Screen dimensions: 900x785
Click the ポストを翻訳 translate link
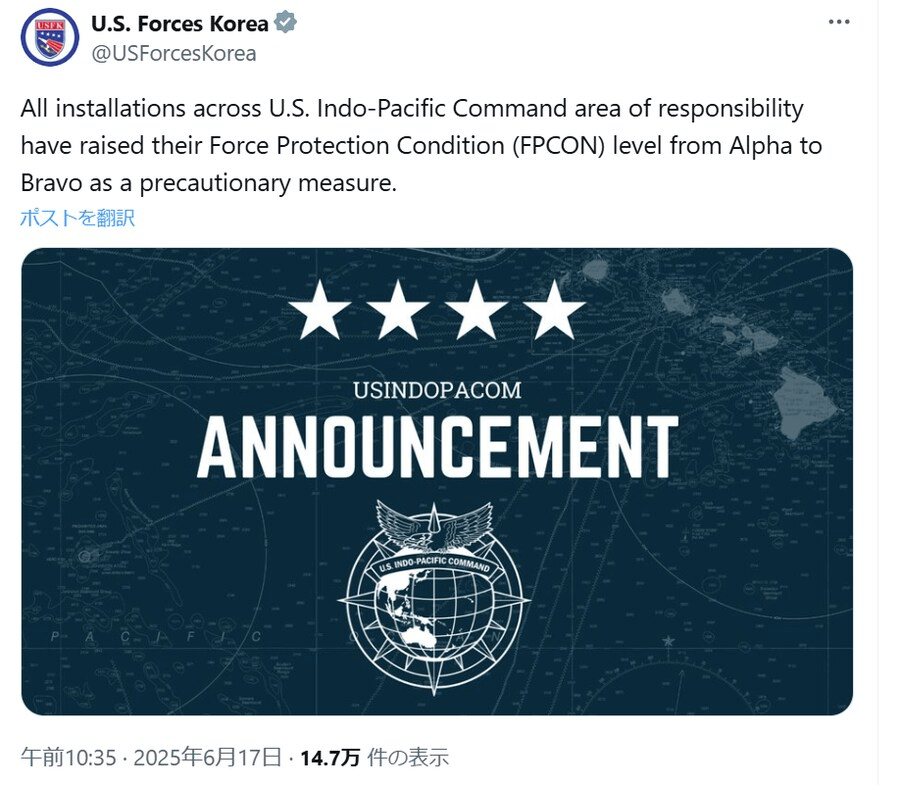(77, 217)
